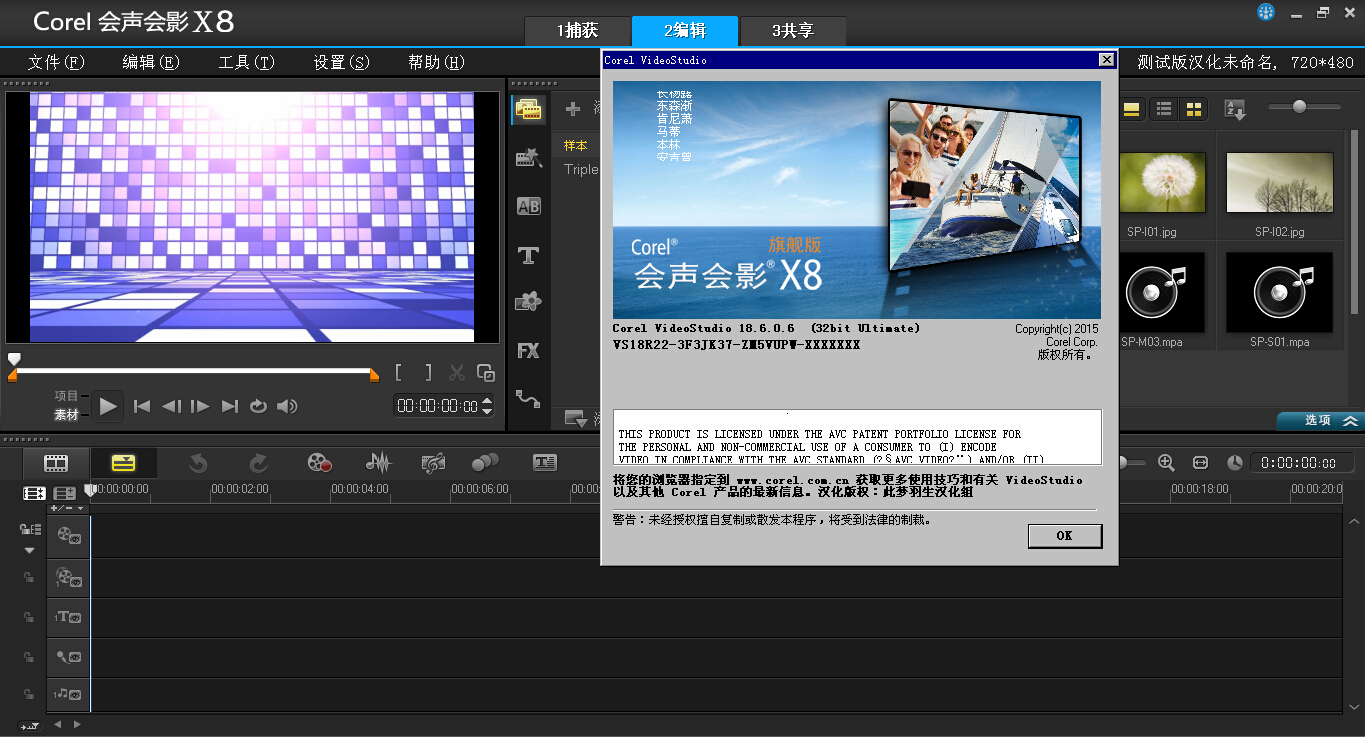Open the Track Manager icon
Screen dimensions: 1365x737
click(65, 493)
